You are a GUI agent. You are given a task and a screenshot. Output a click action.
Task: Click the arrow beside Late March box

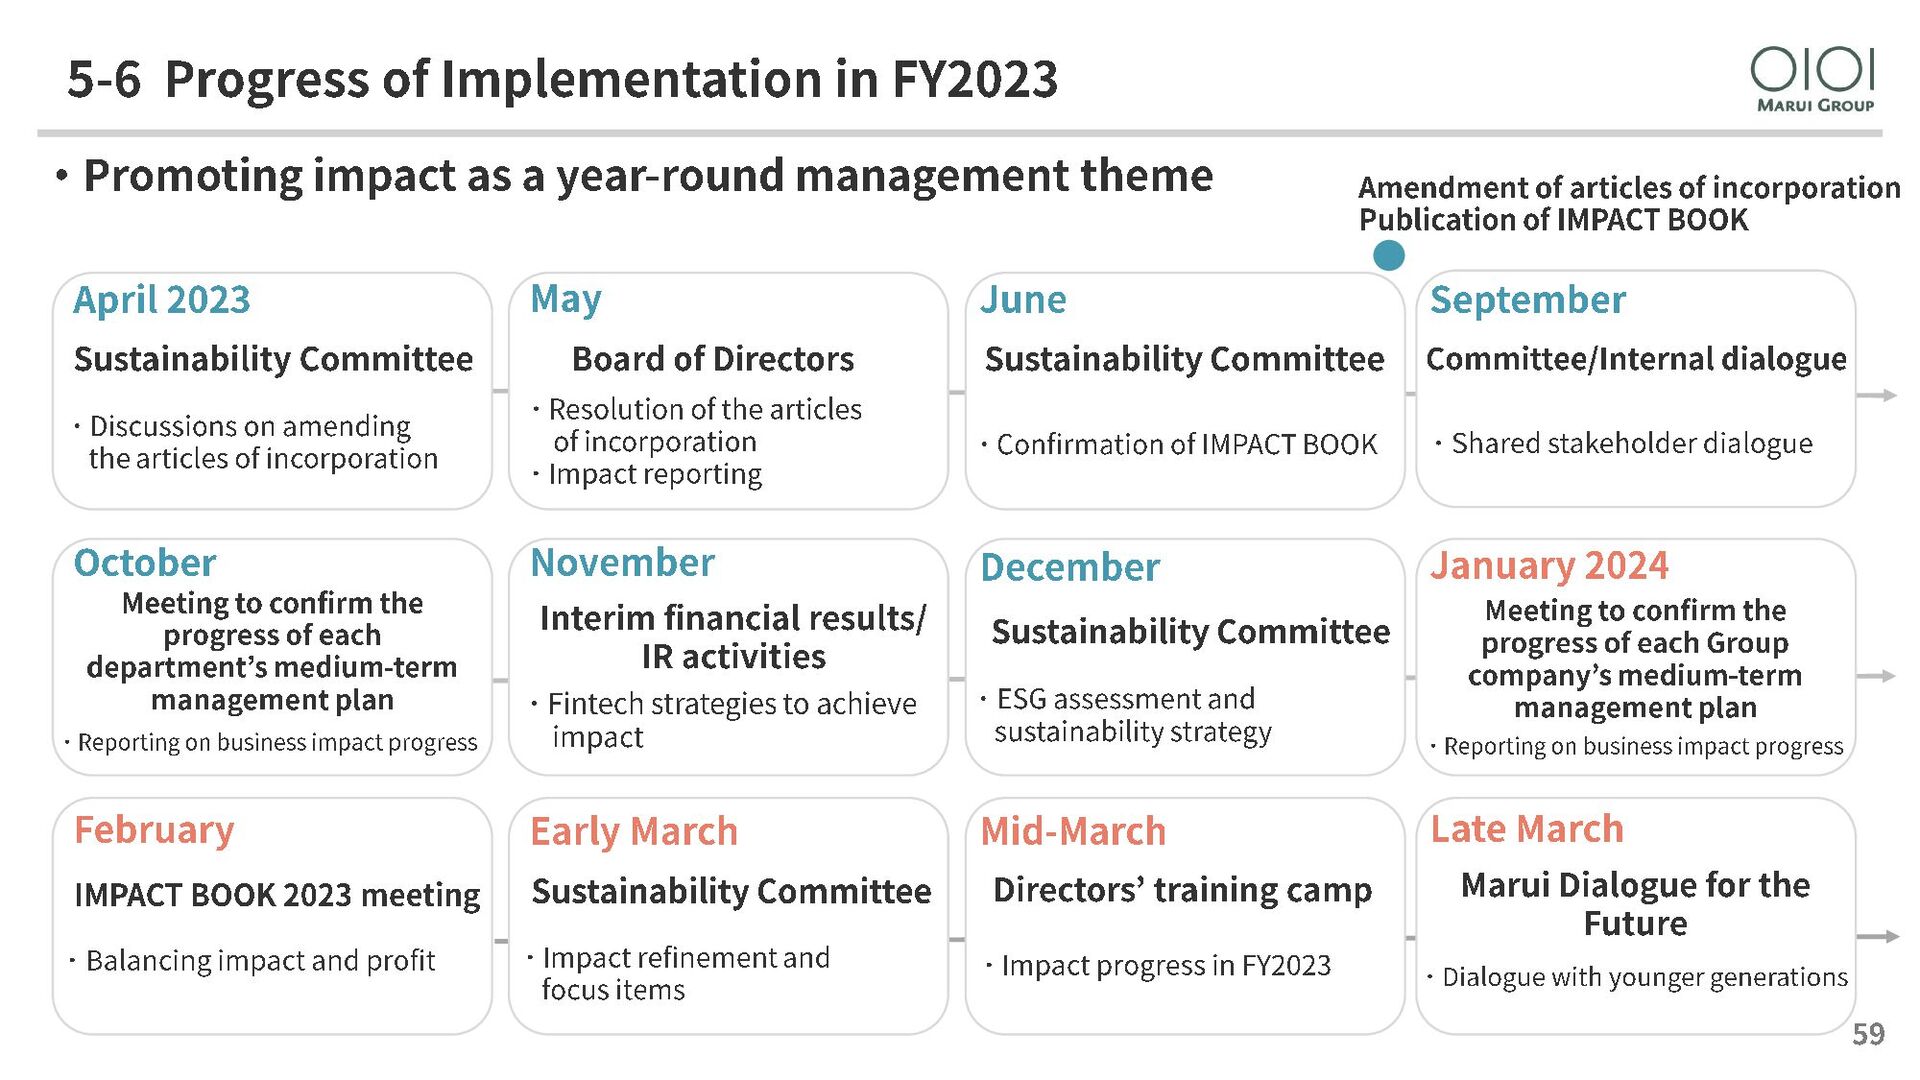tap(1877, 936)
